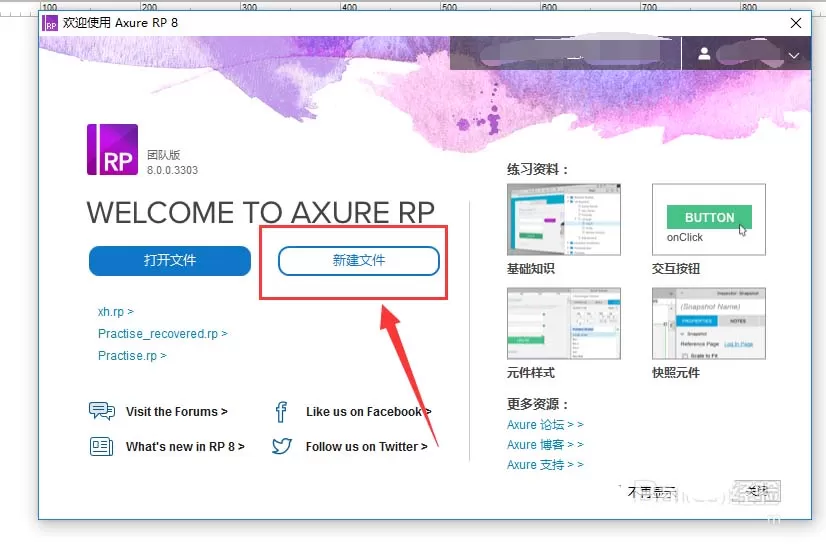Click the version number 8.0.0.3303

tap(172, 170)
